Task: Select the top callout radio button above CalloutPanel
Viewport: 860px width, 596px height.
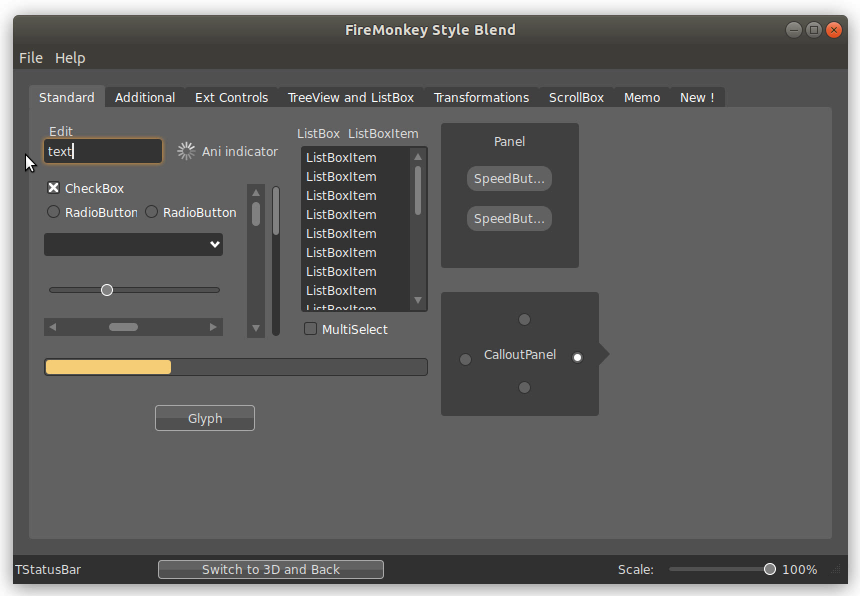Action: click(x=524, y=320)
